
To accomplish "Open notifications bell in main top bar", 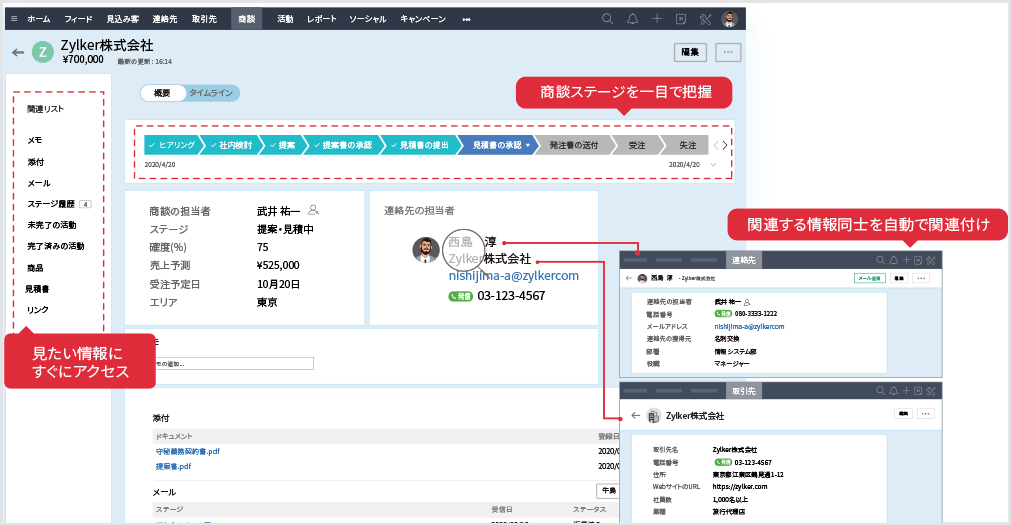I will (633, 19).
